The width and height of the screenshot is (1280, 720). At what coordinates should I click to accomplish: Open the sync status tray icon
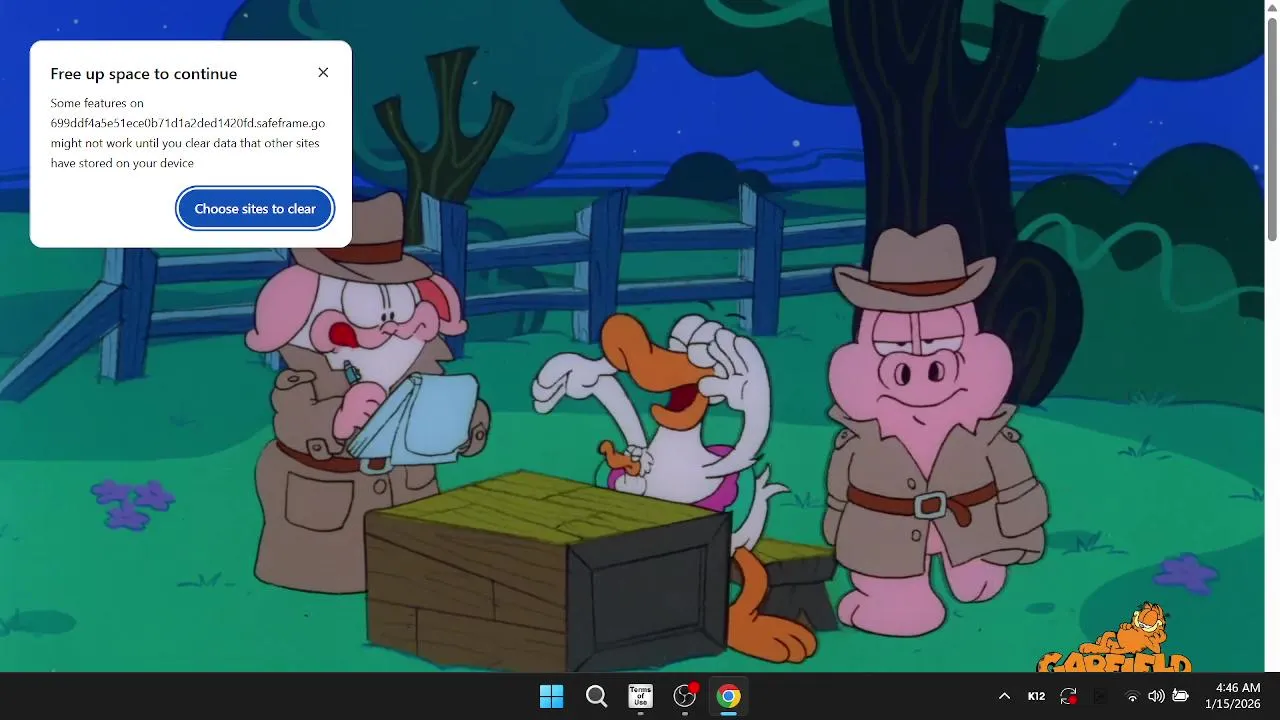(x=1068, y=696)
